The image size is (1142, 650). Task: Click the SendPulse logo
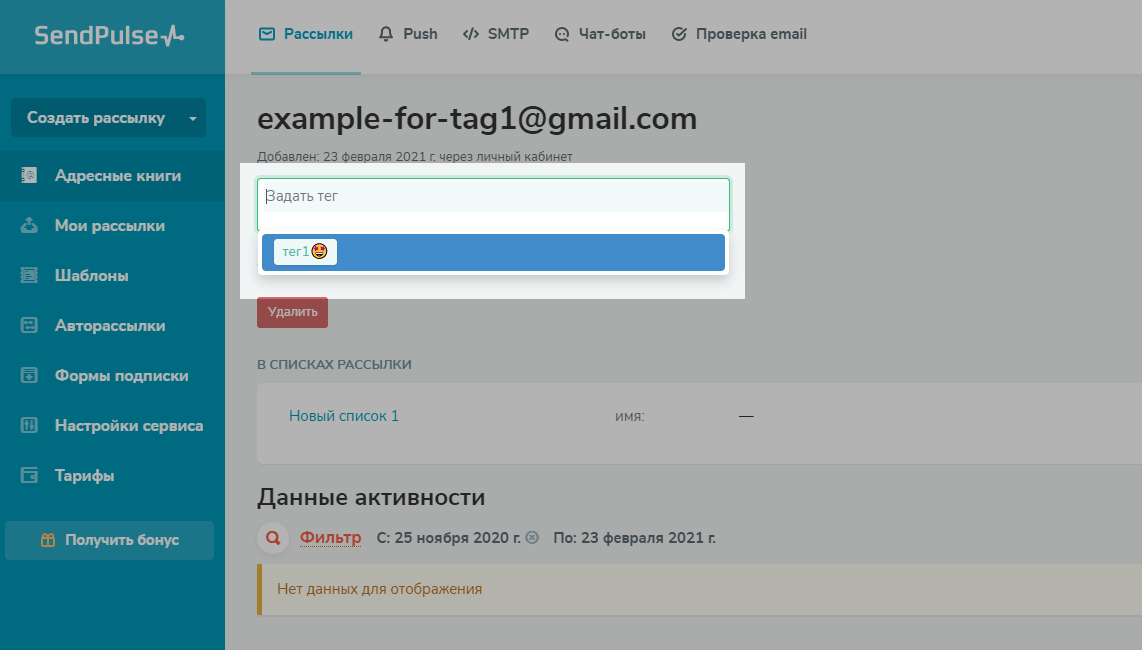[110, 36]
